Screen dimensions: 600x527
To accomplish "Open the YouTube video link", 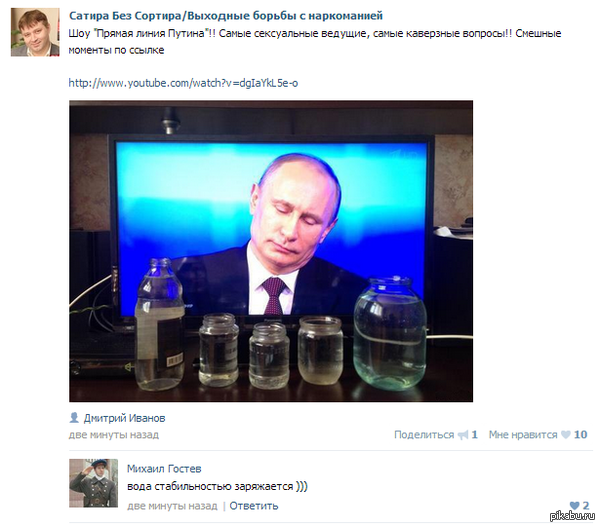I will pos(183,83).
